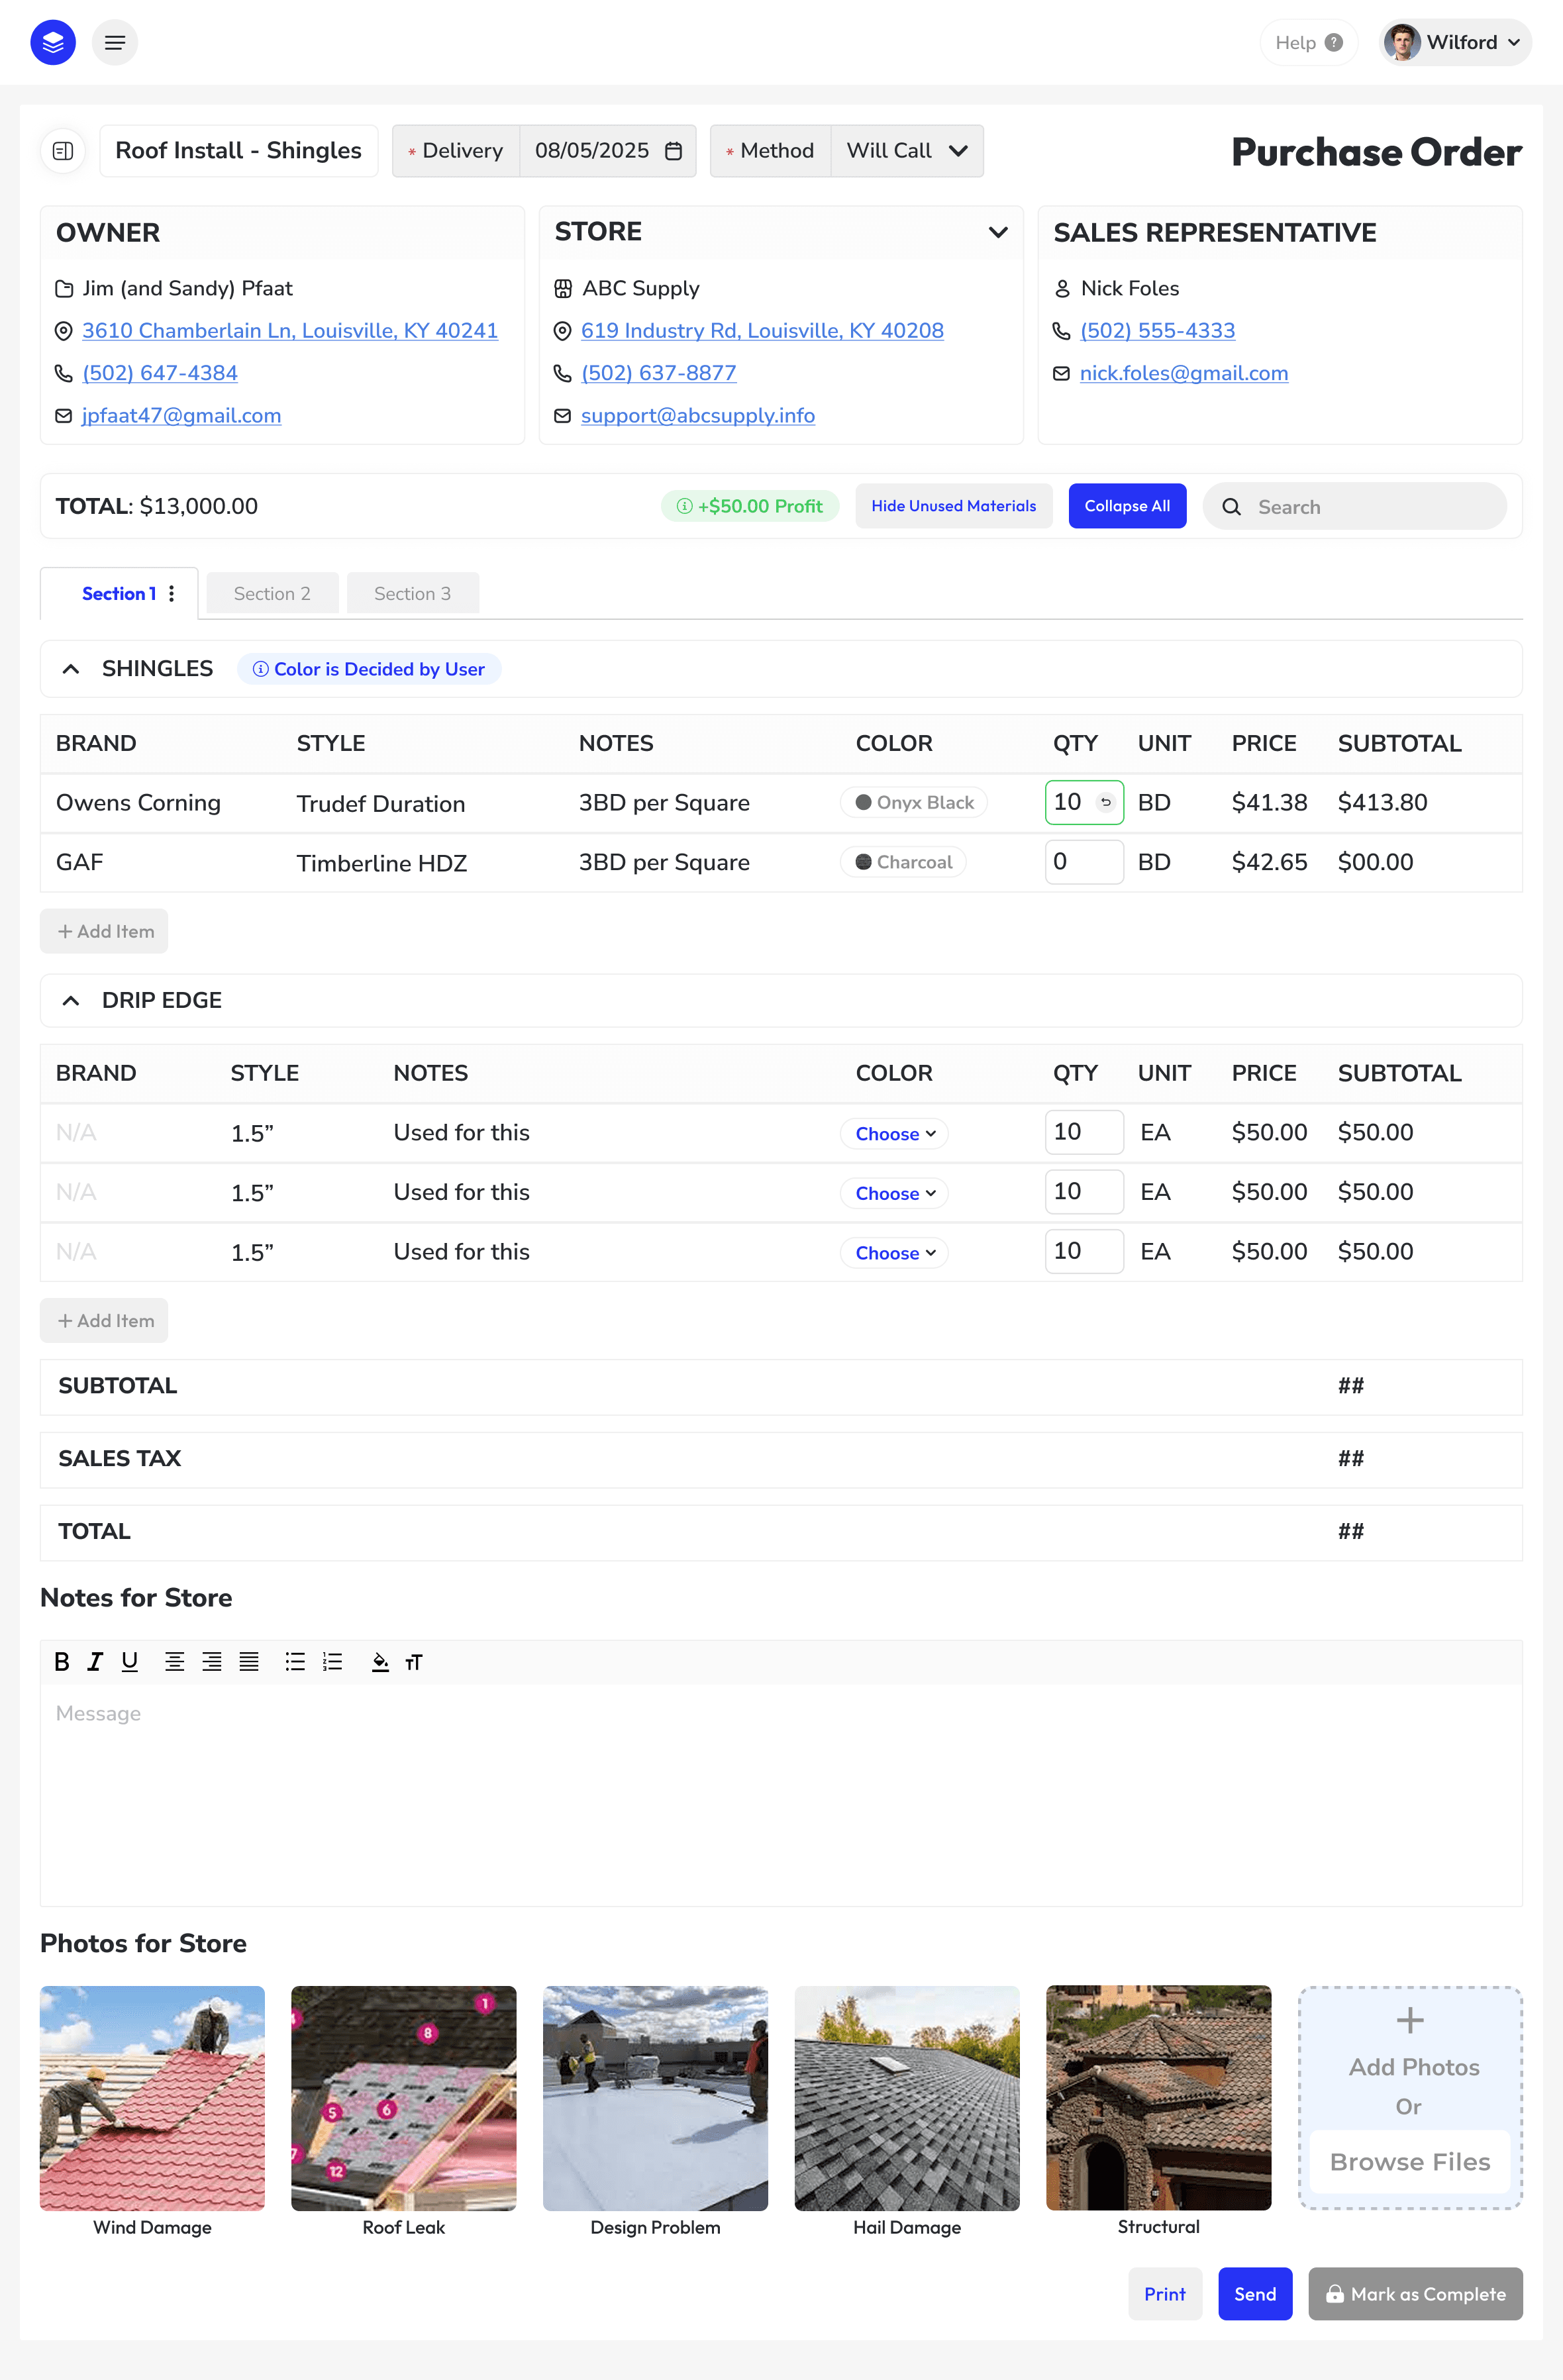Viewport: 1563px width, 2380px height.
Task: Switch to the Section 2 tab
Action: (272, 594)
